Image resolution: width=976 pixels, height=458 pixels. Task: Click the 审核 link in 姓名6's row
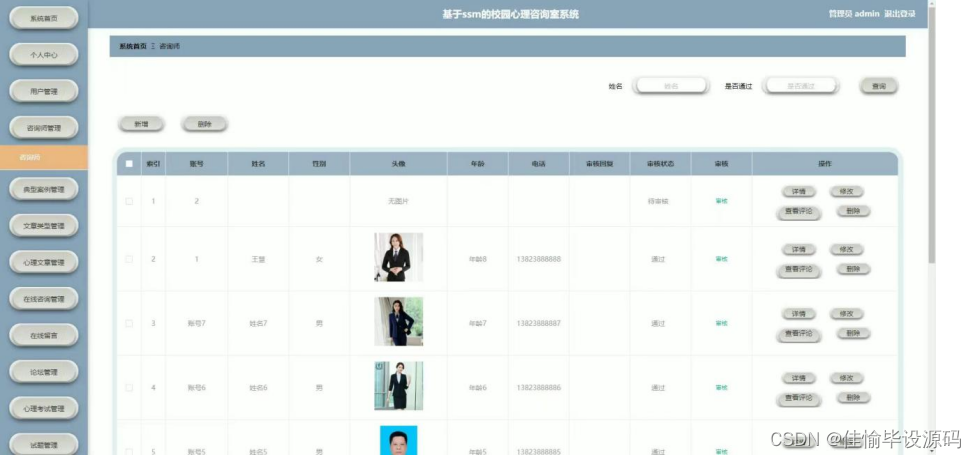(721, 387)
